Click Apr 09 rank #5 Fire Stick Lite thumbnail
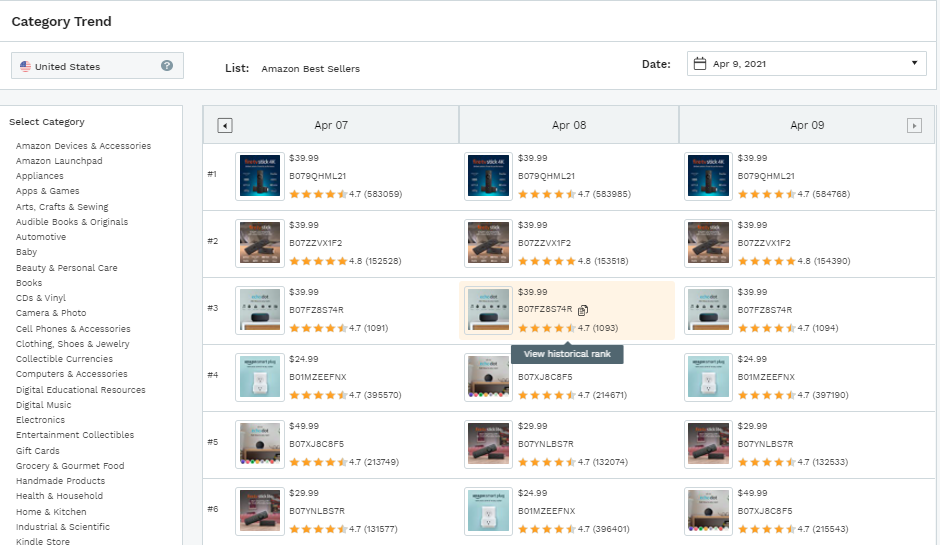This screenshot has width=940, height=545. pyautogui.click(x=708, y=444)
